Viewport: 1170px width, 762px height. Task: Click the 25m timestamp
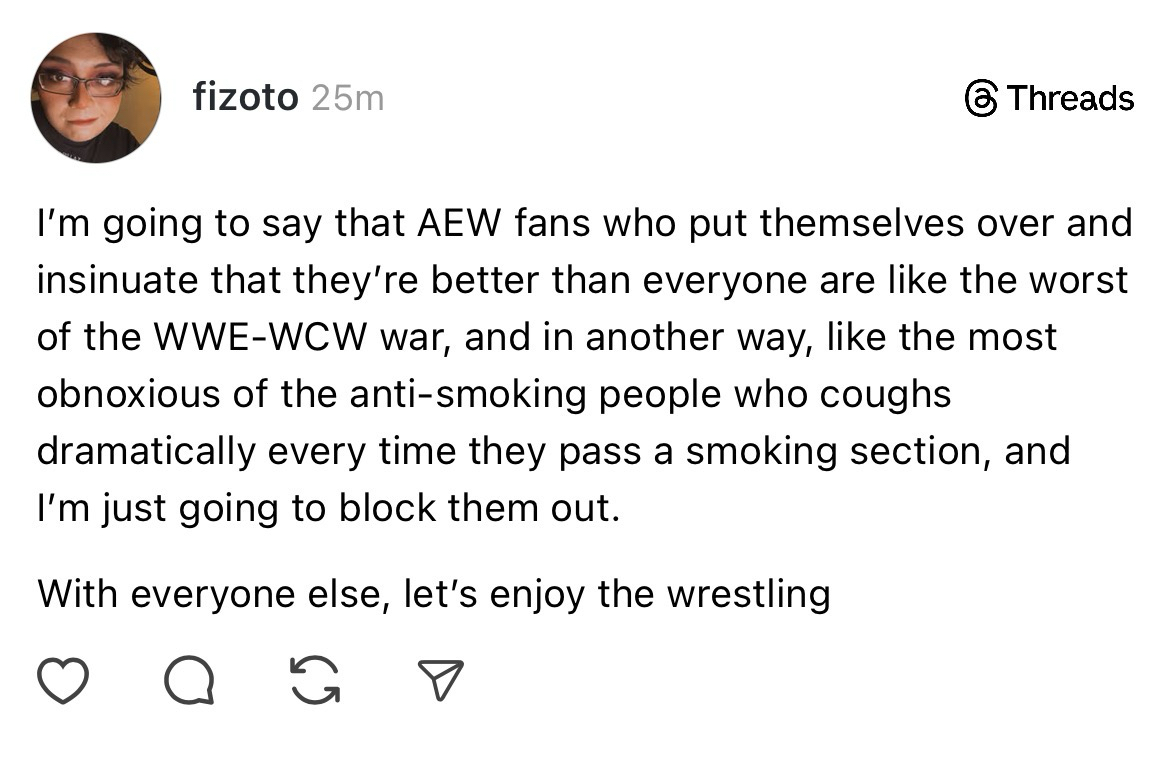click(x=347, y=98)
